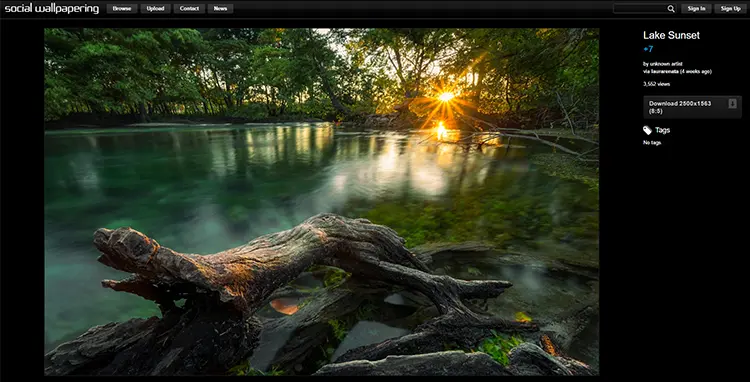Open the Contact page

(189, 9)
